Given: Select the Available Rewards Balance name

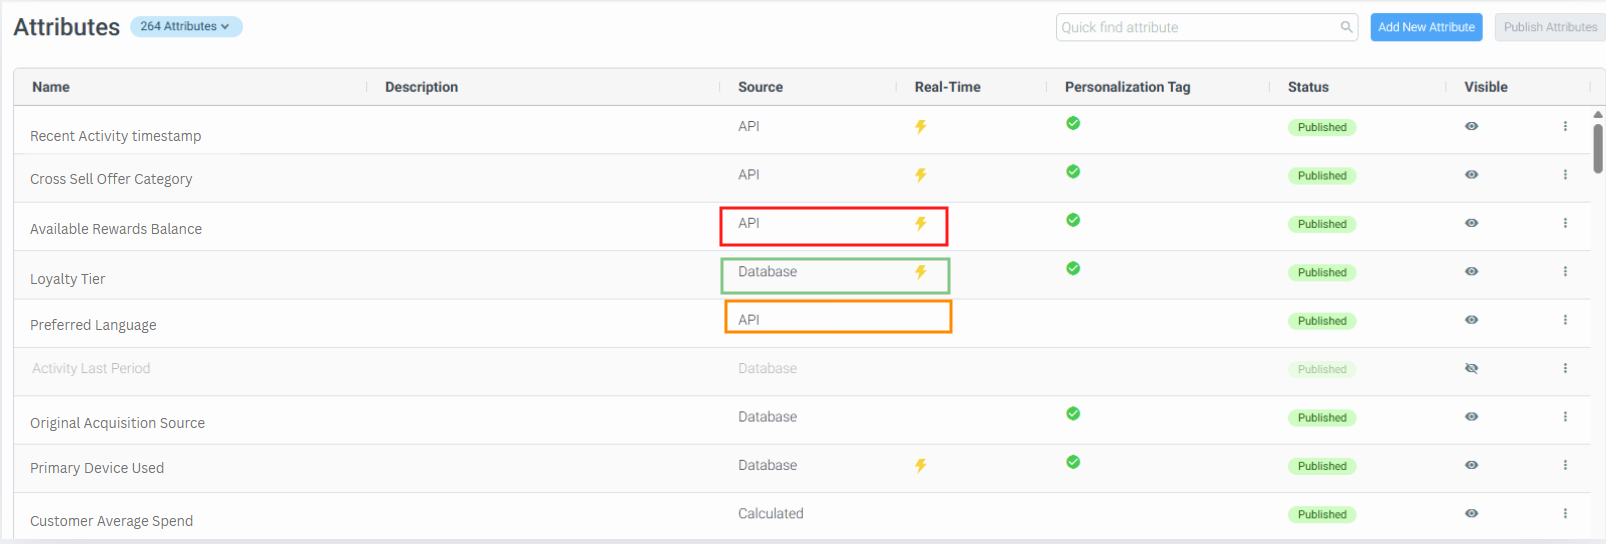Looking at the screenshot, I should click(x=116, y=229).
